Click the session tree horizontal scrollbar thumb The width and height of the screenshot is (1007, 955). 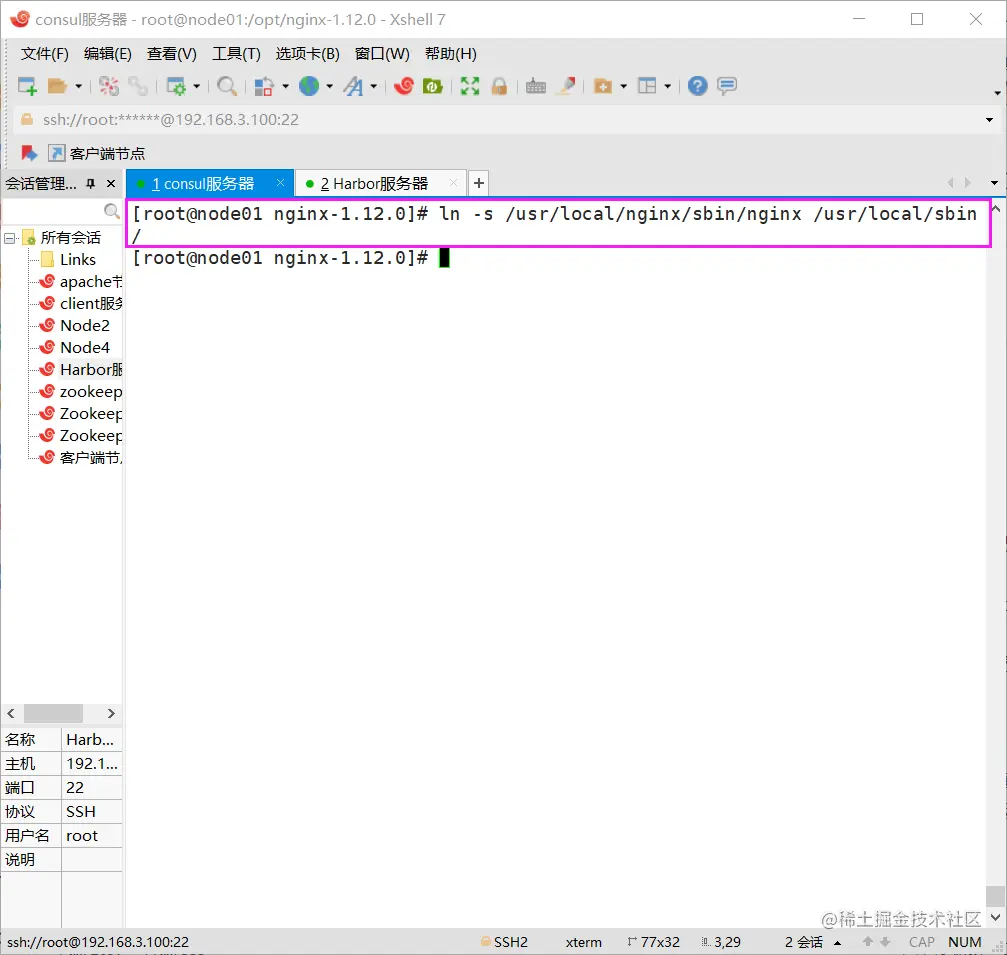53,714
